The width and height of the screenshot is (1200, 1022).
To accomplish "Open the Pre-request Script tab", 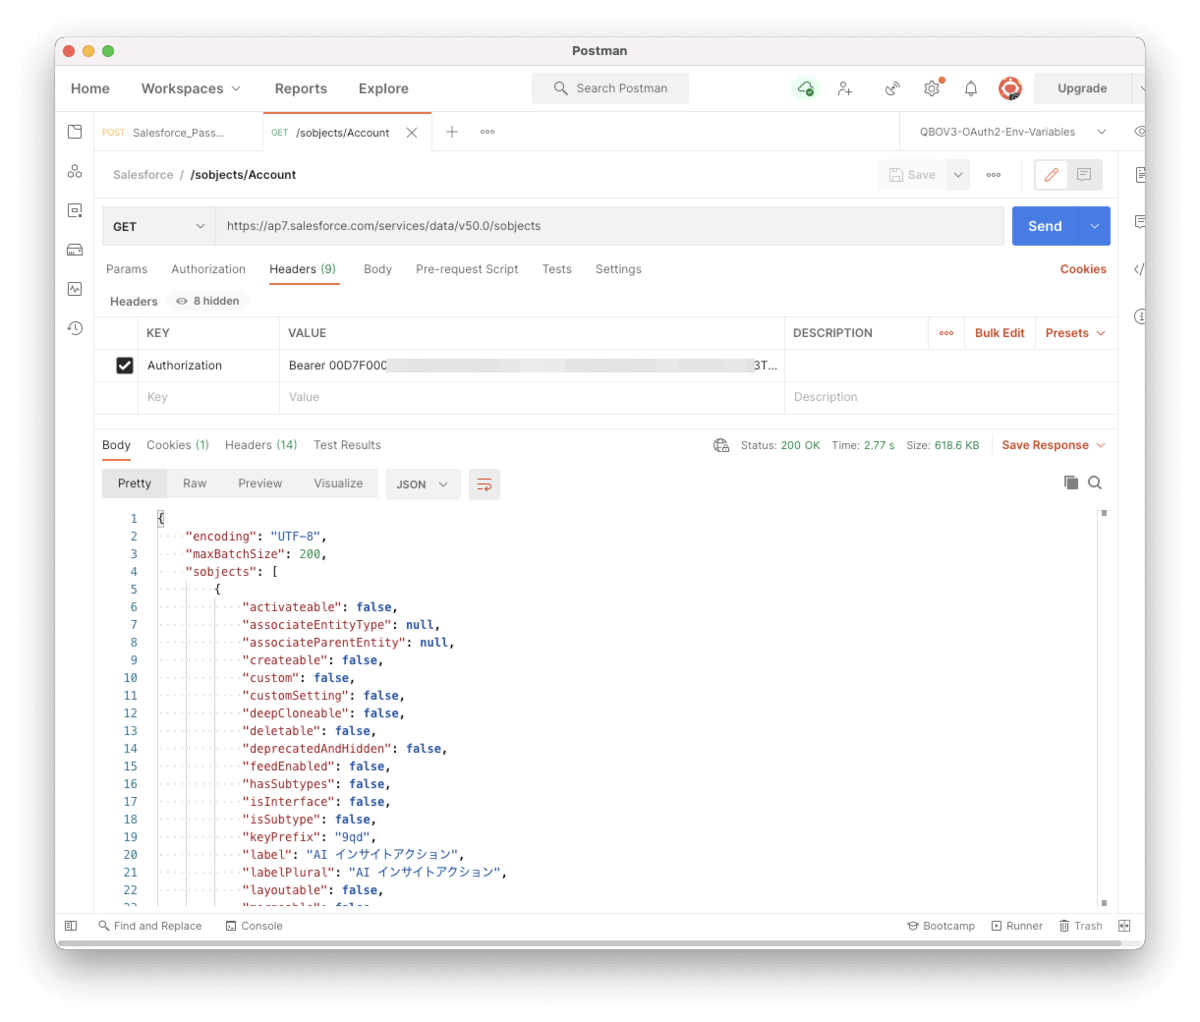I will coord(467,269).
